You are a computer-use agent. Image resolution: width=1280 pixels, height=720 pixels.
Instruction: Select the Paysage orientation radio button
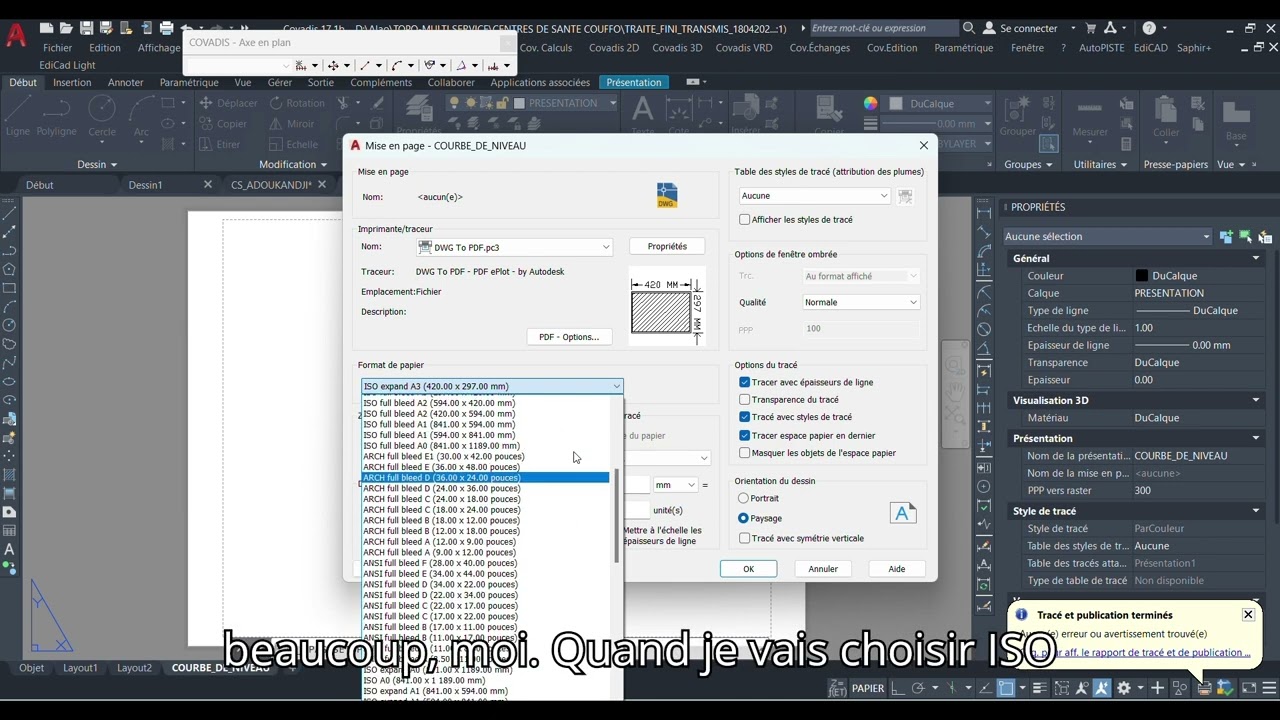pyautogui.click(x=743, y=518)
